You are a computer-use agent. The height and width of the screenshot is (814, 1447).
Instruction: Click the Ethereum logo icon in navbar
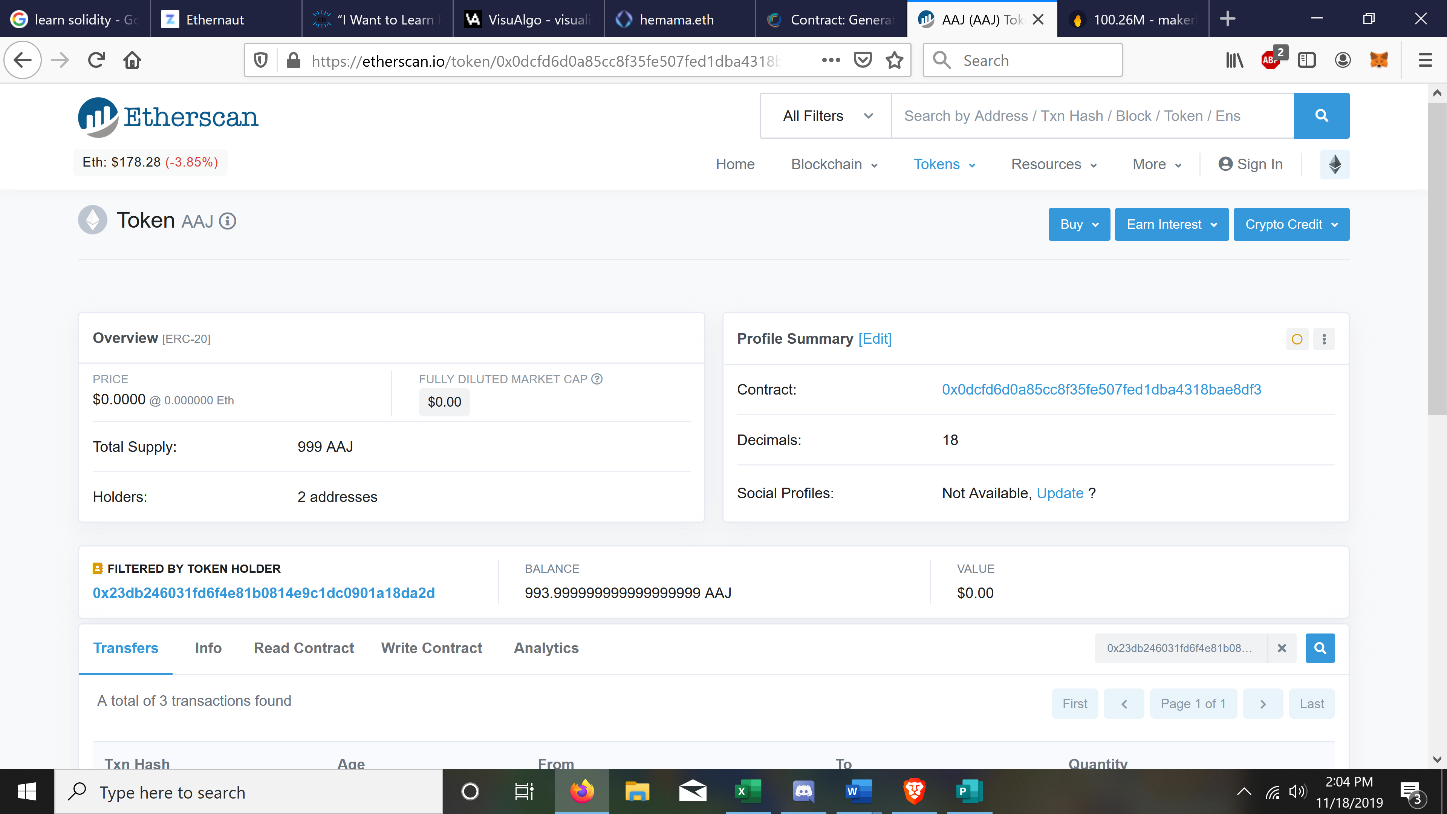point(1334,165)
